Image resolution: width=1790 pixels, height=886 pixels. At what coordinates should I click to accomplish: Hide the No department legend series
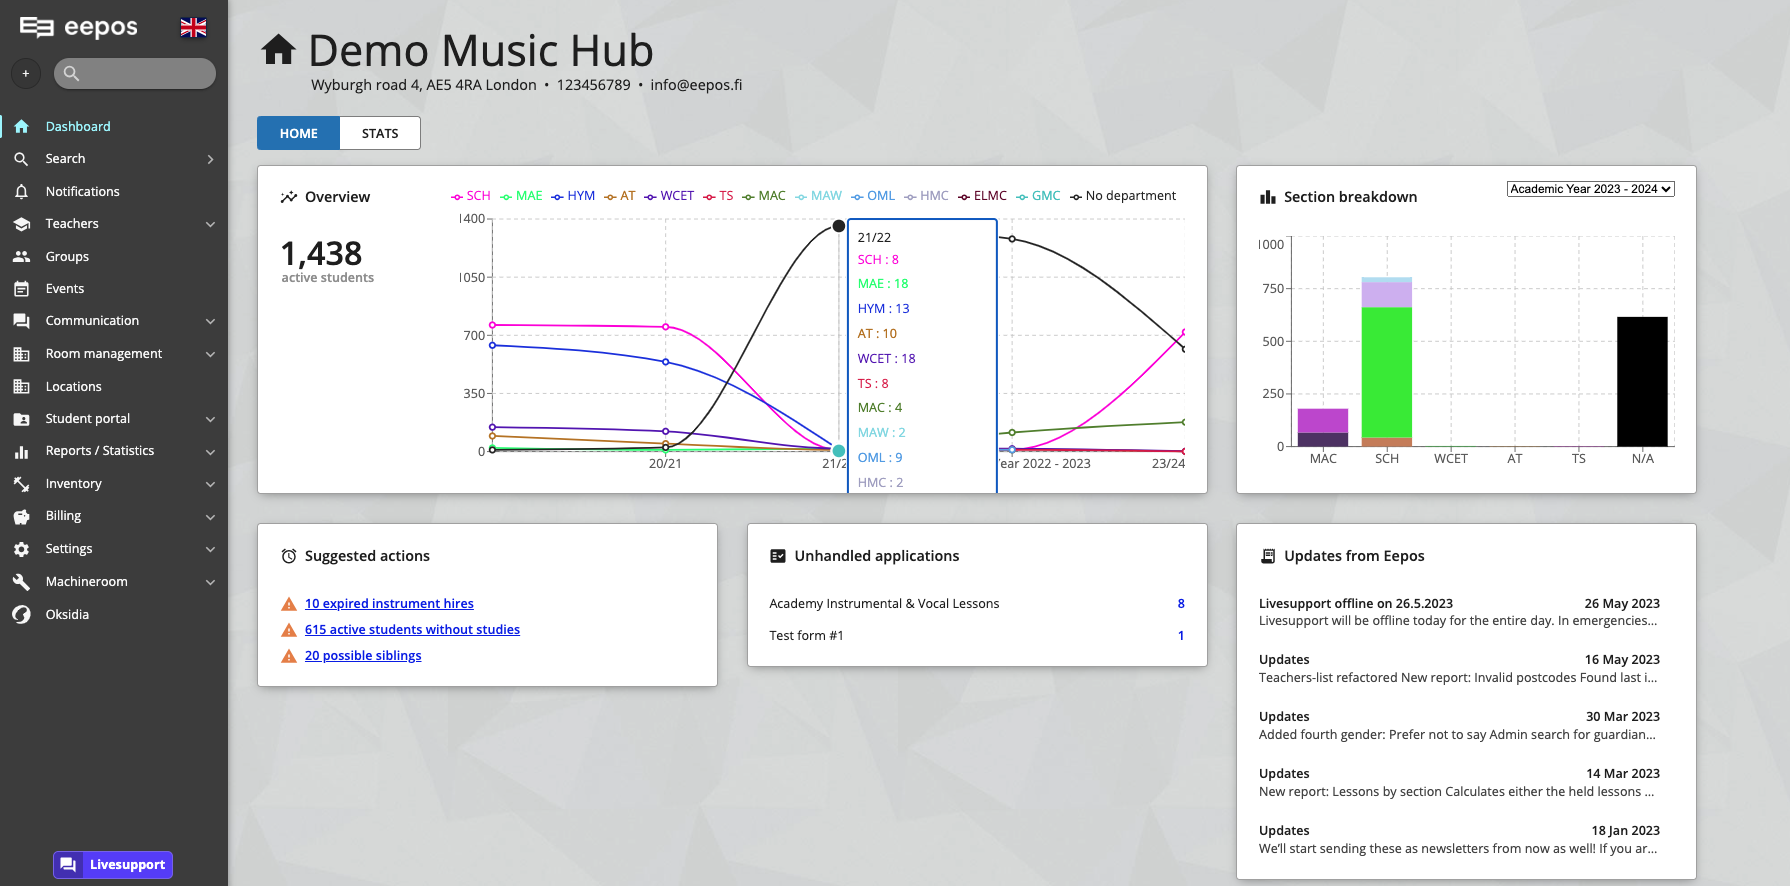[1123, 196]
